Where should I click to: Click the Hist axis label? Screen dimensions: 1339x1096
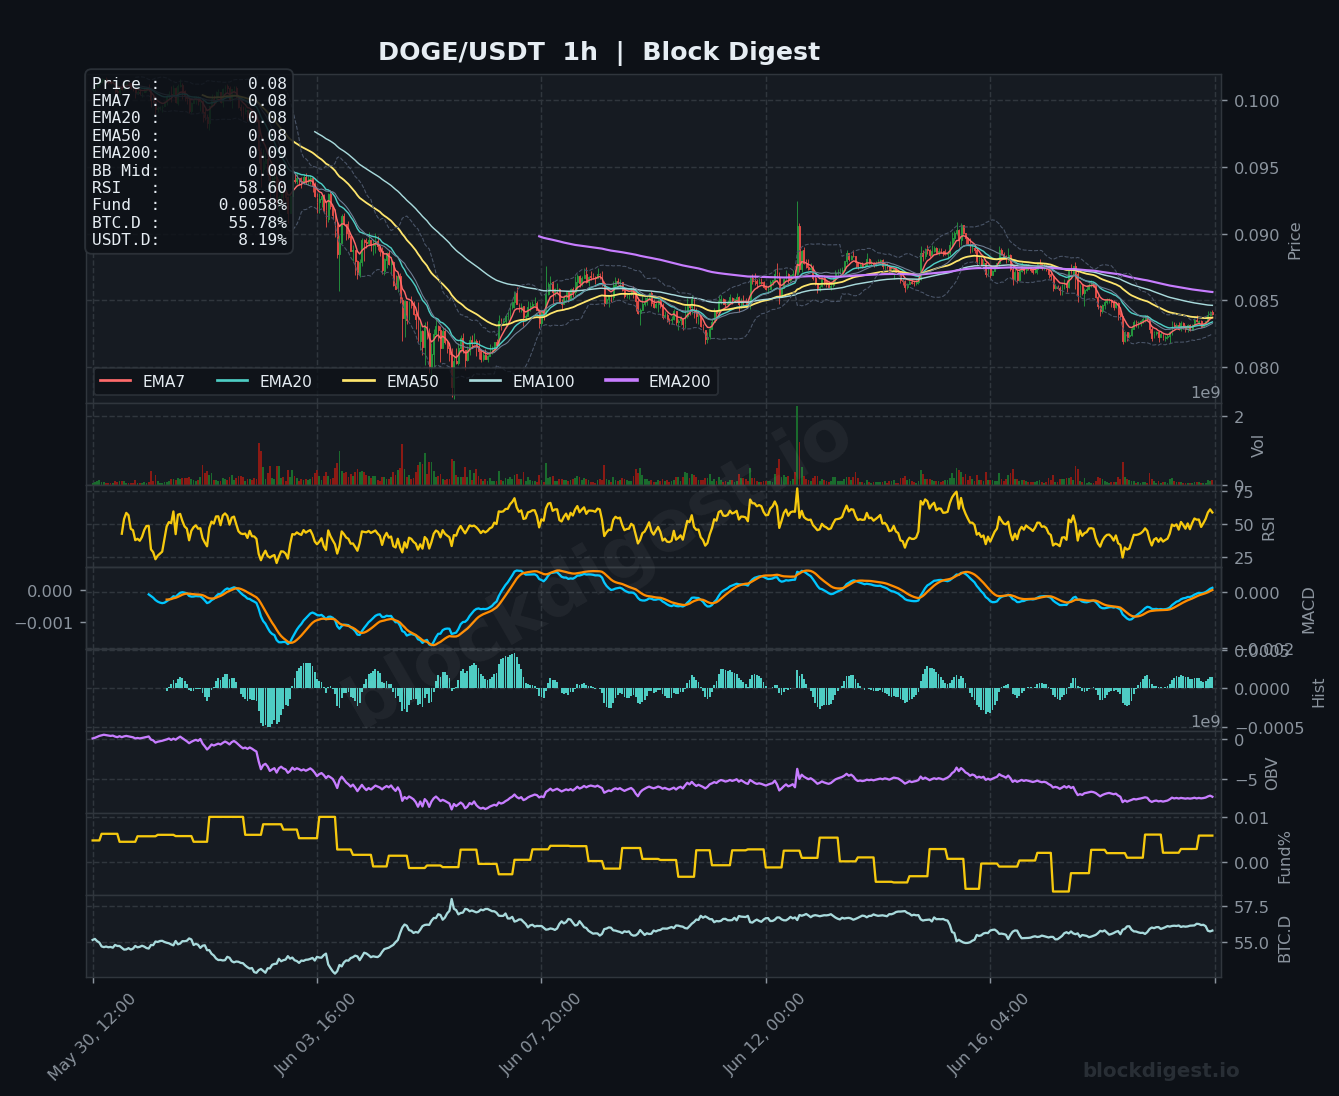[1319, 692]
